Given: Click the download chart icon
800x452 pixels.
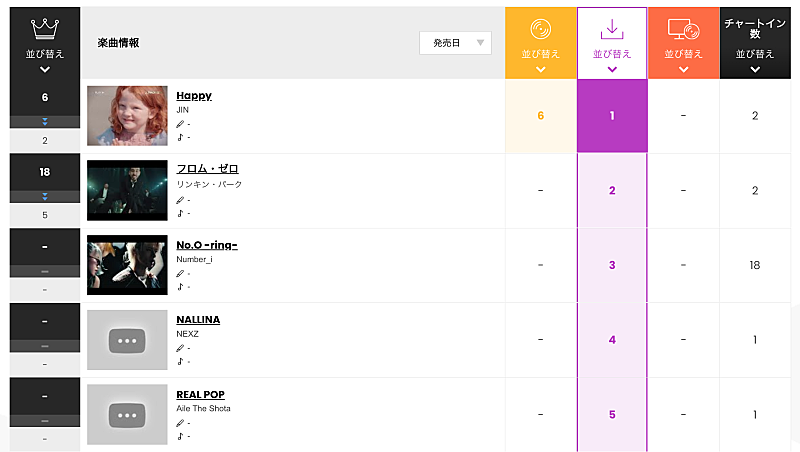Looking at the screenshot, I should 612,30.
